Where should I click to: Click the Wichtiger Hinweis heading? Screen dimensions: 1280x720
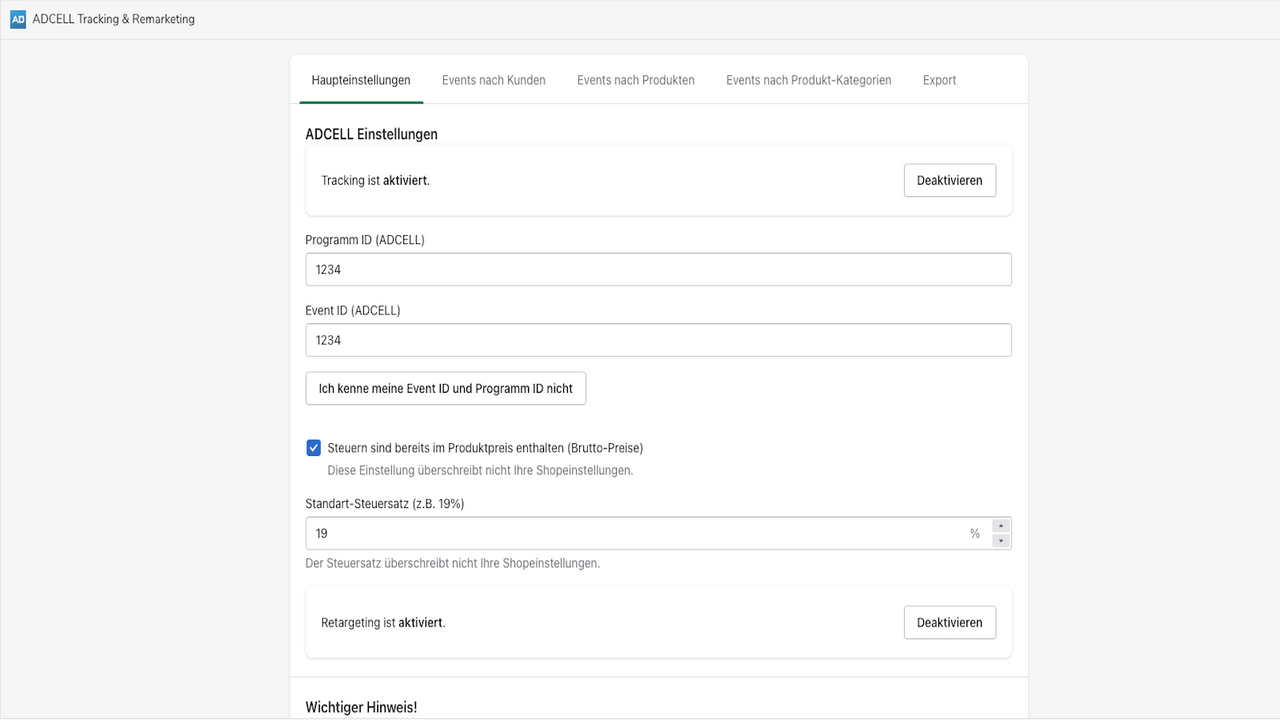pyautogui.click(x=361, y=707)
